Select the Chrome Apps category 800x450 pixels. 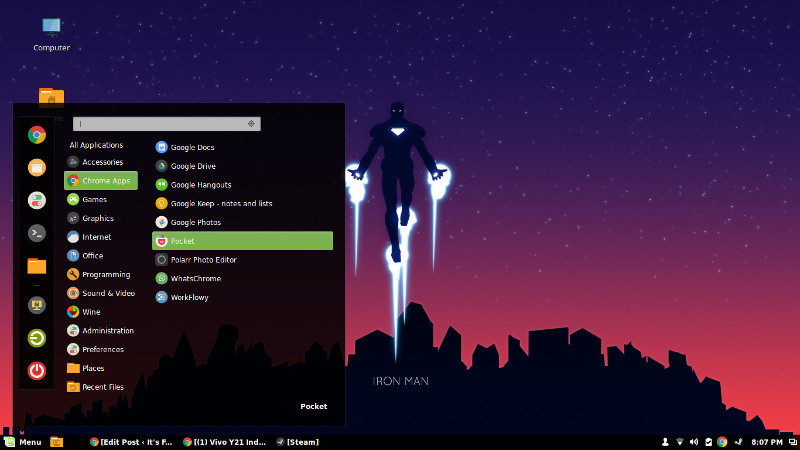tap(101, 181)
